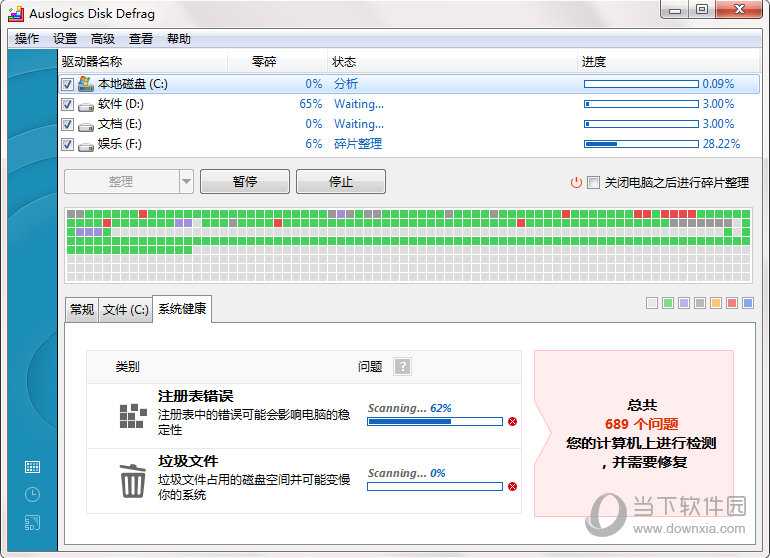
Task: Click the 65% fragmentation value for D:
Action: [311, 104]
